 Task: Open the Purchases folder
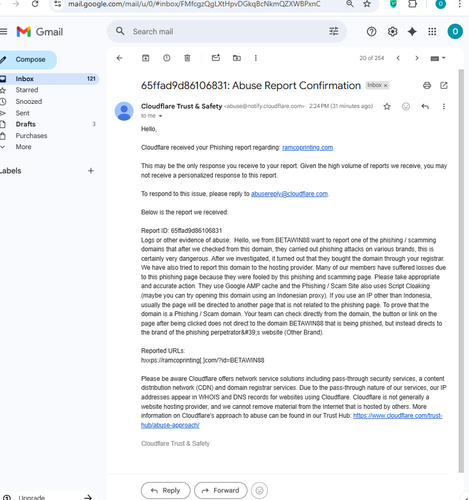(31, 136)
